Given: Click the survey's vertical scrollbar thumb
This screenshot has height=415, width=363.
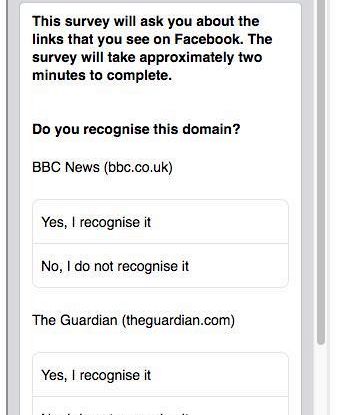Looking at the screenshot, I should click(321, 172).
